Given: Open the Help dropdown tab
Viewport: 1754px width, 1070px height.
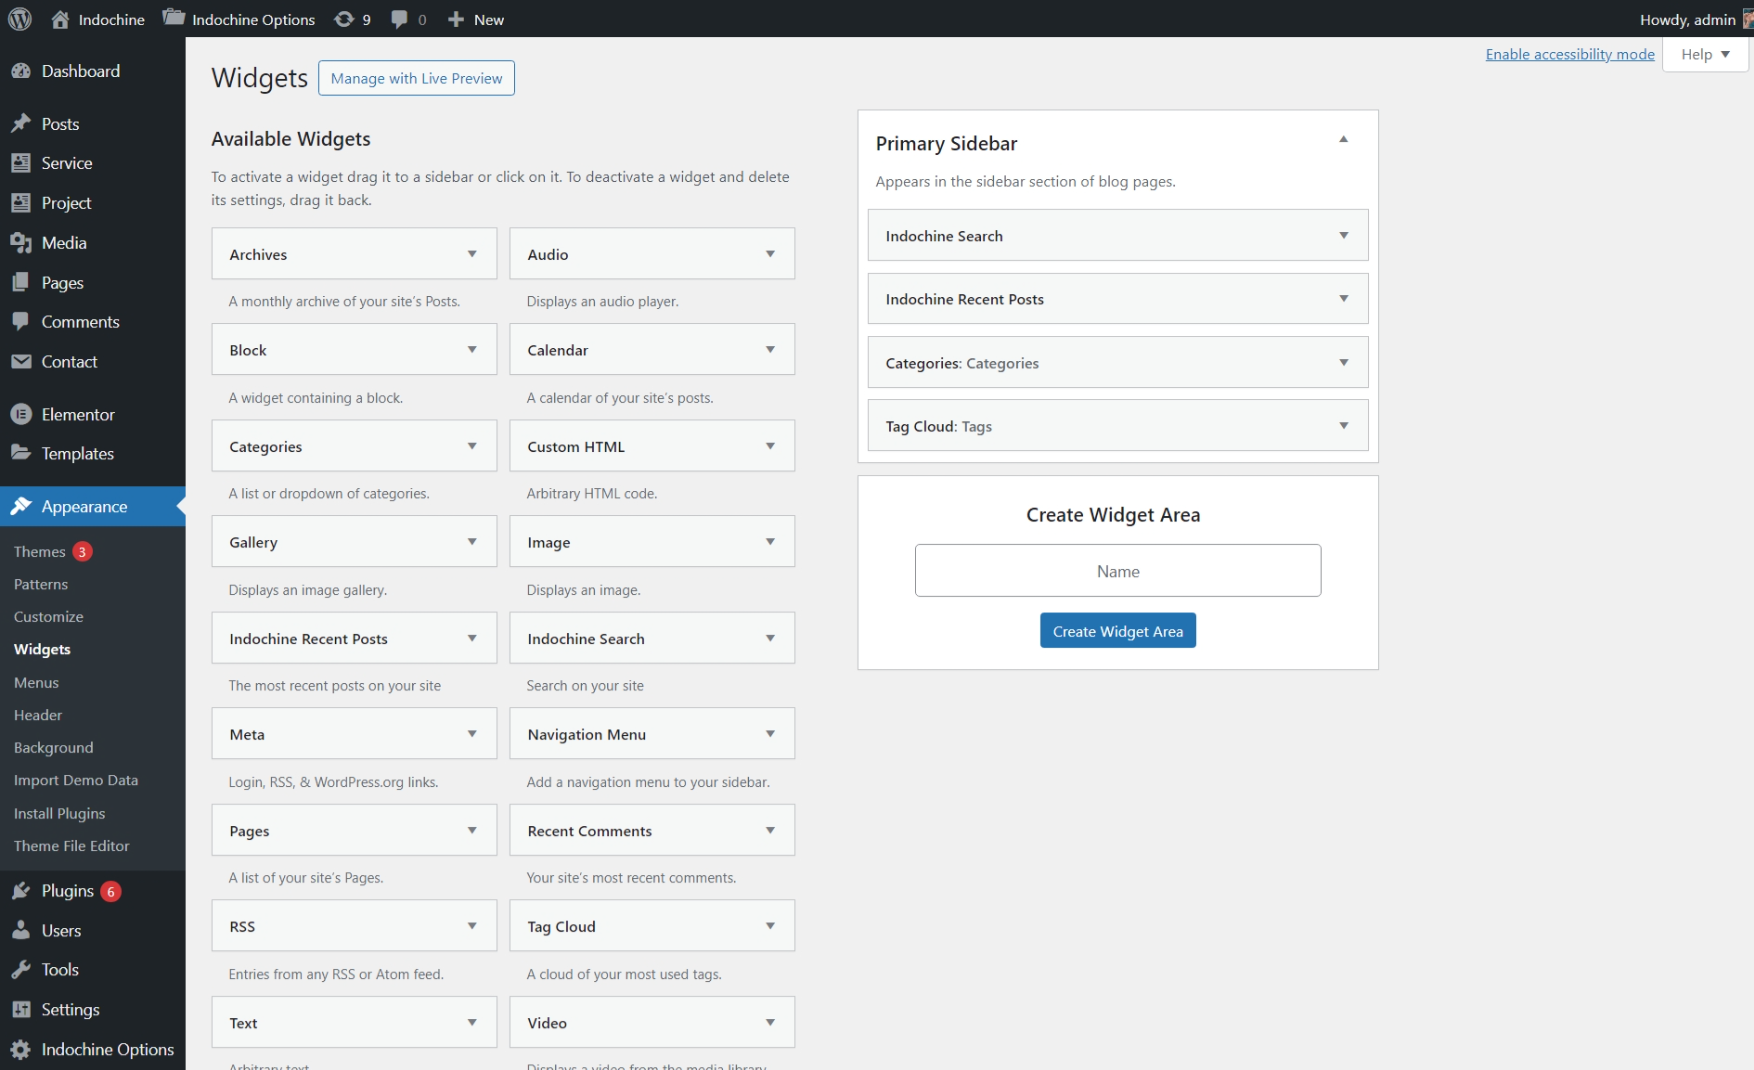Looking at the screenshot, I should (1705, 54).
